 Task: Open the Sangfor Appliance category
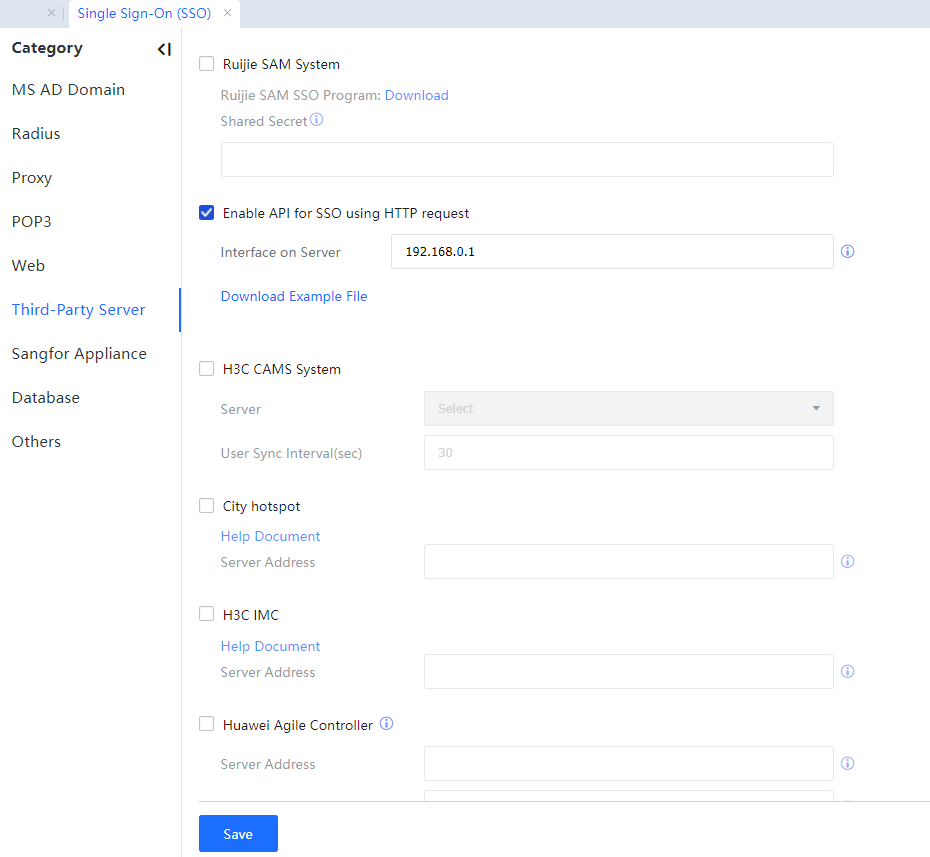(x=79, y=354)
